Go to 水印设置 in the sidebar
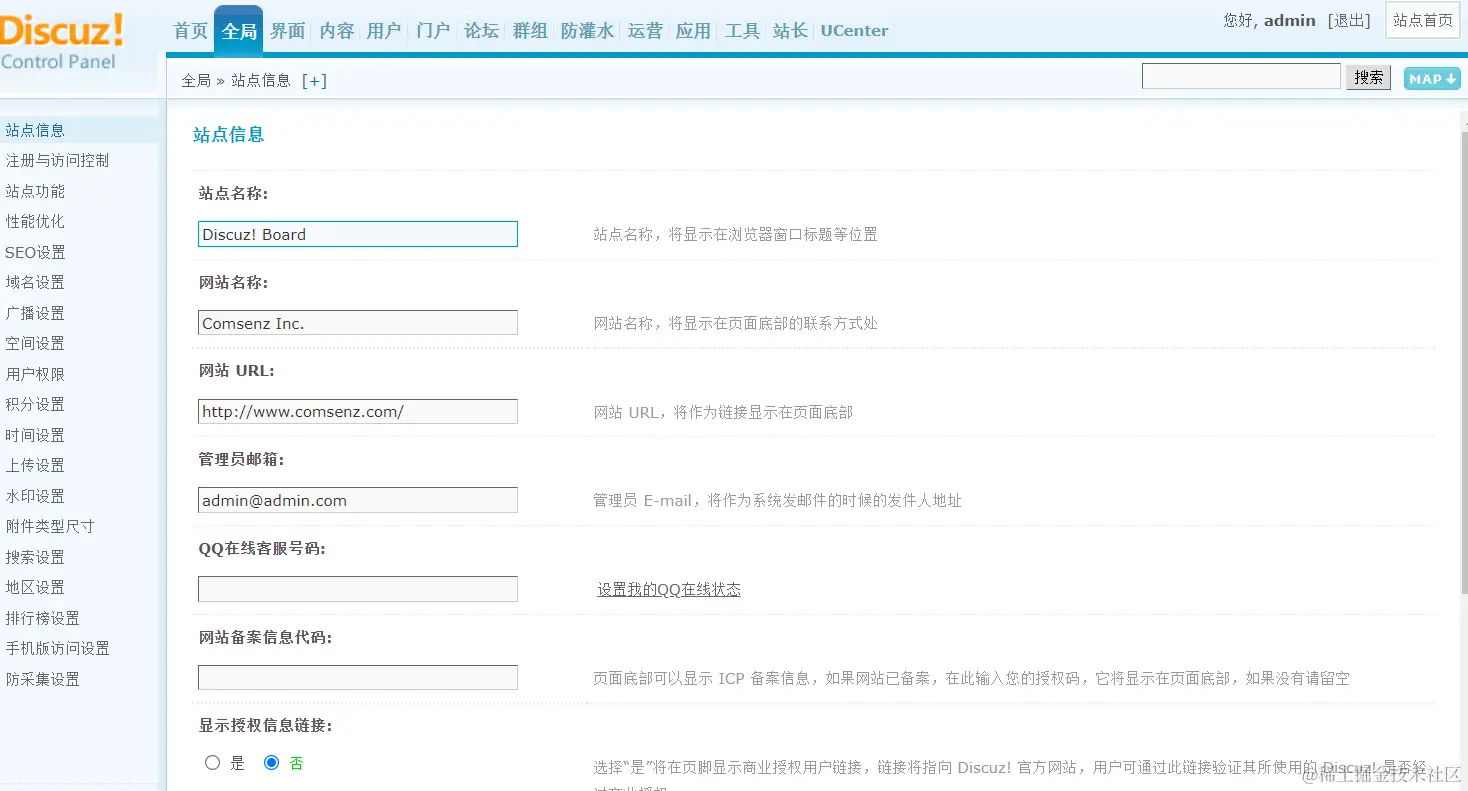Screen dimensions: 1468x791 coord(35,496)
